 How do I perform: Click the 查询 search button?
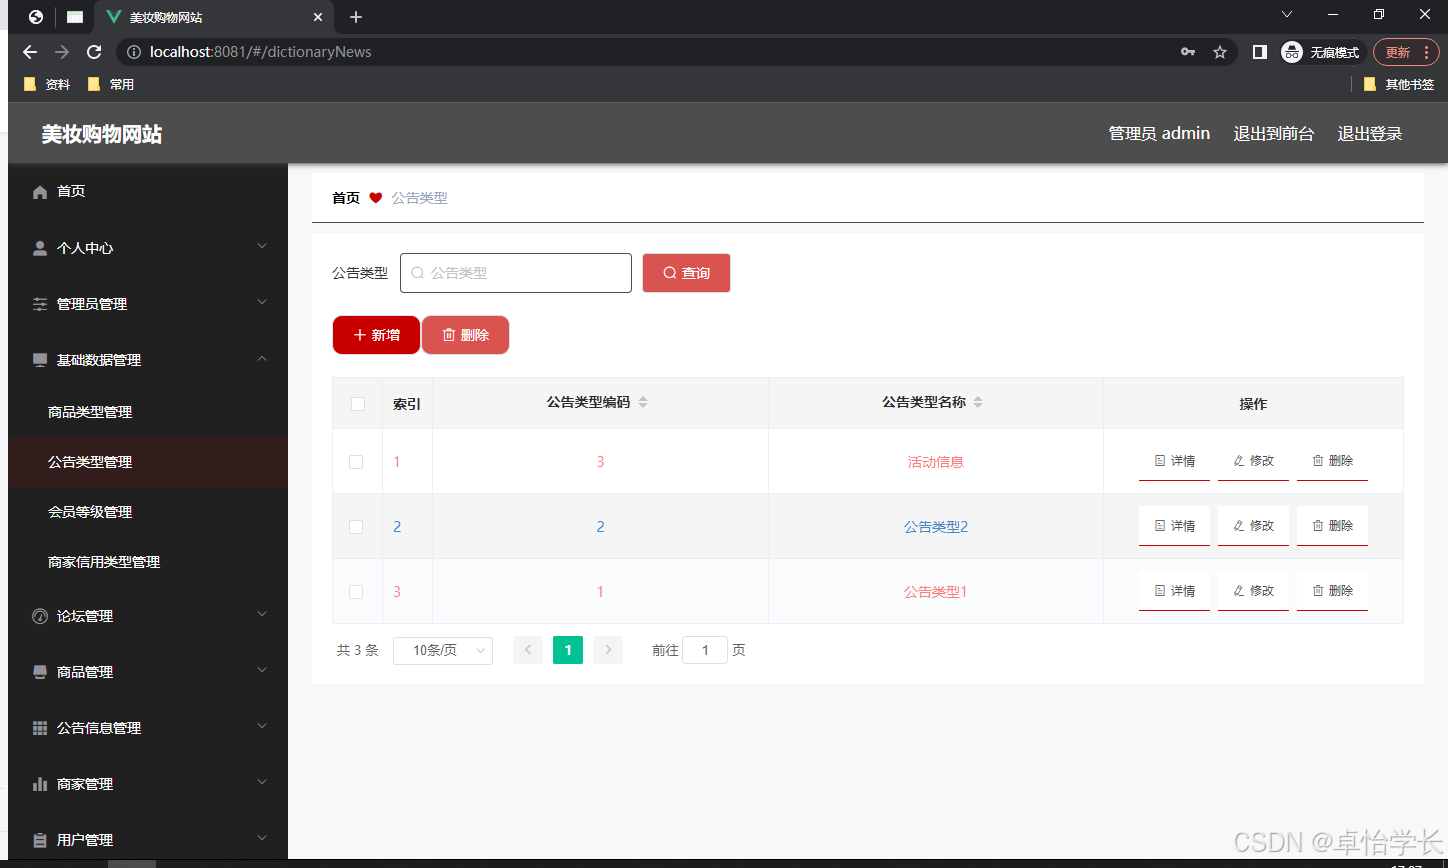click(686, 273)
